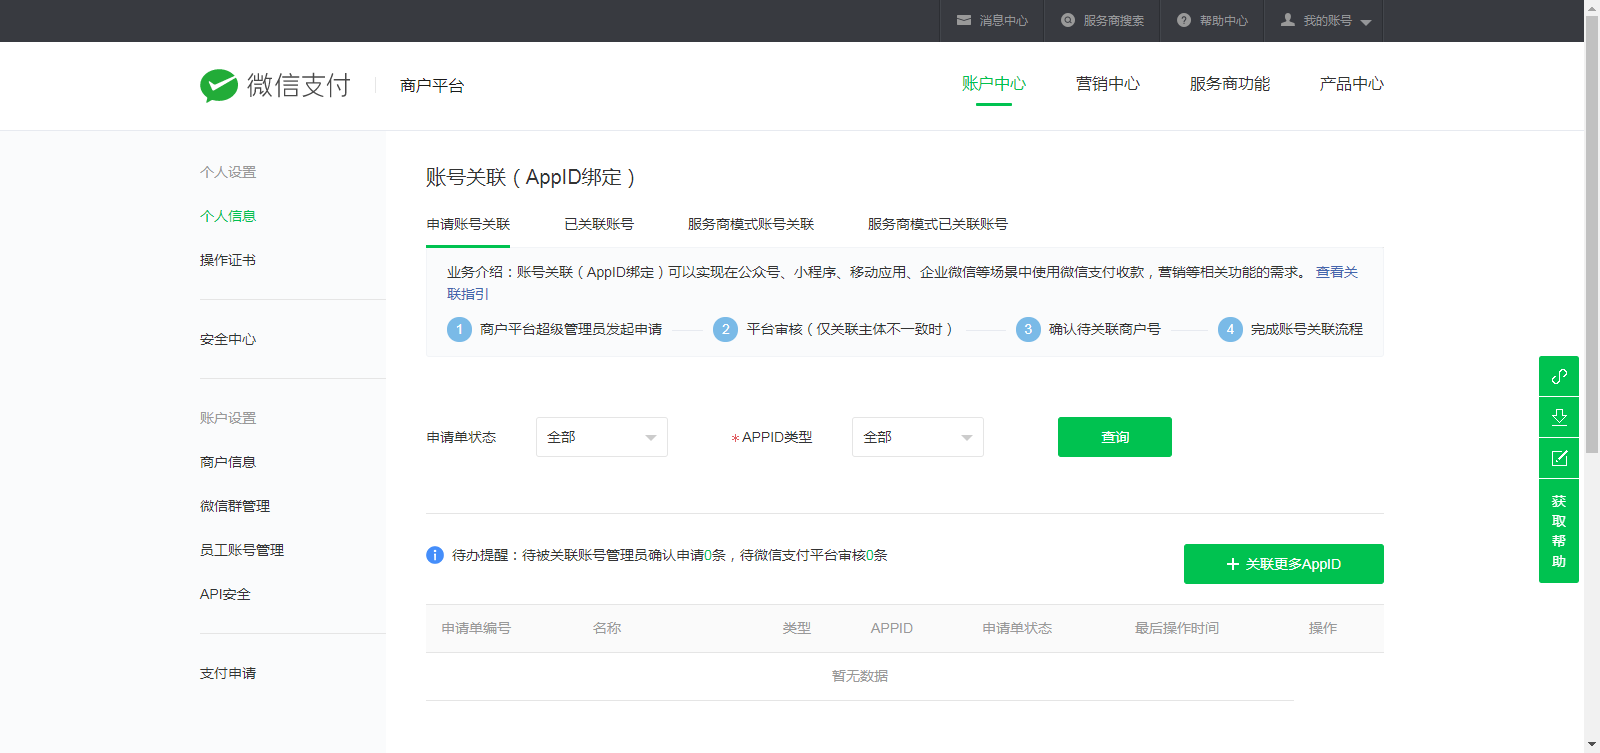Click APPID column header
The width and height of the screenshot is (1600, 753).
(x=892, y=628)
